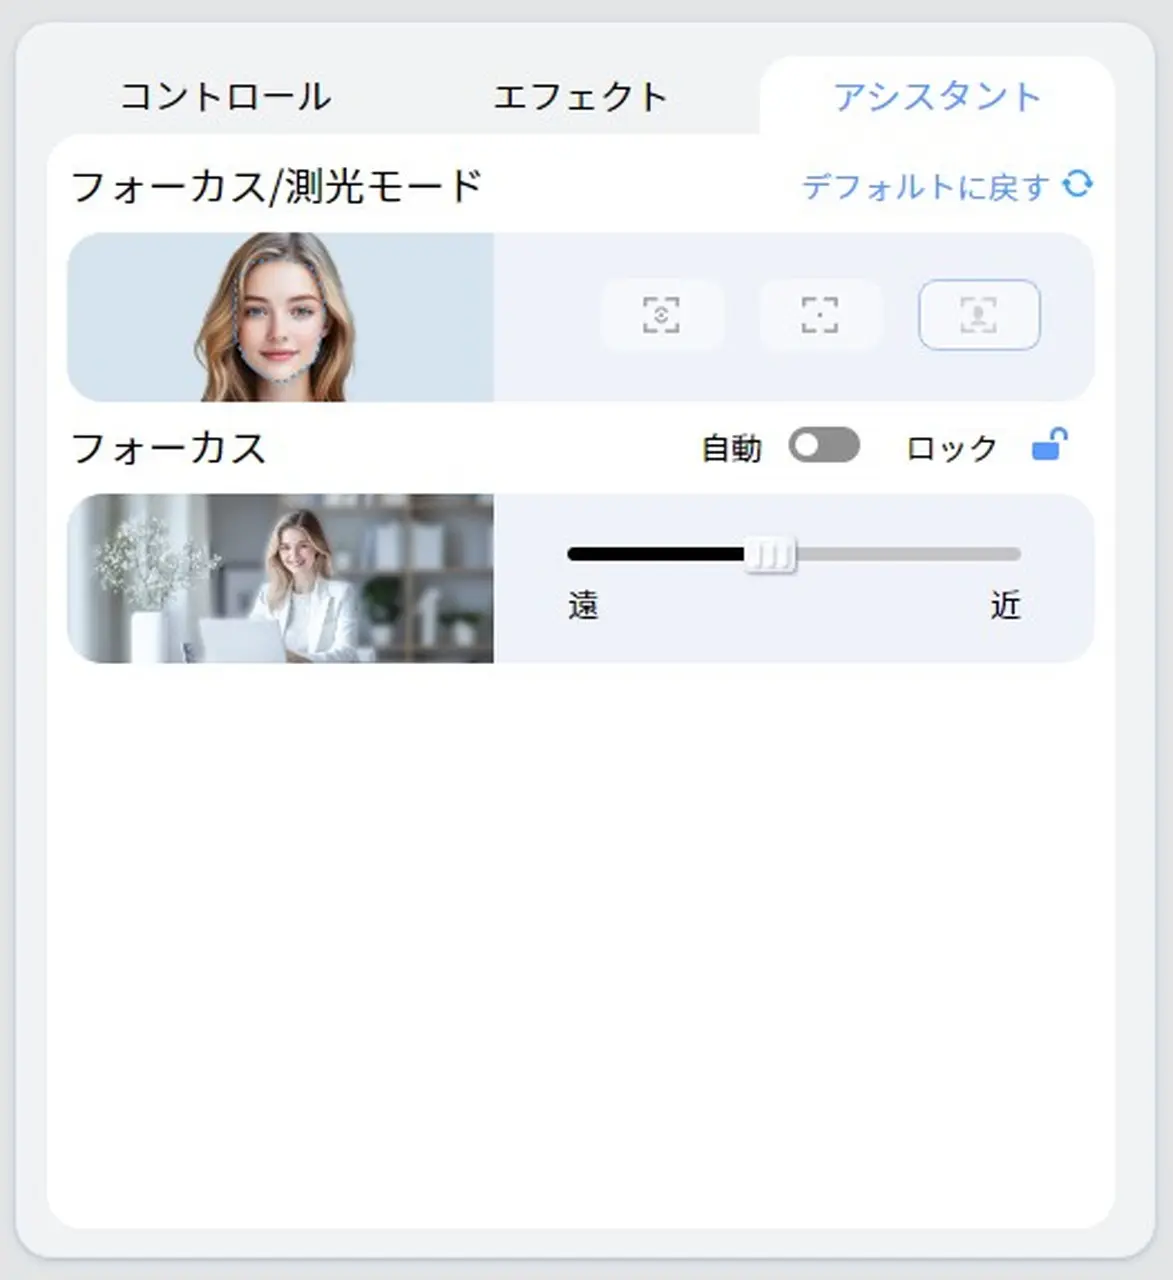Click the ロック text label
The image size is (1173, 1280).
coord(951,448)
